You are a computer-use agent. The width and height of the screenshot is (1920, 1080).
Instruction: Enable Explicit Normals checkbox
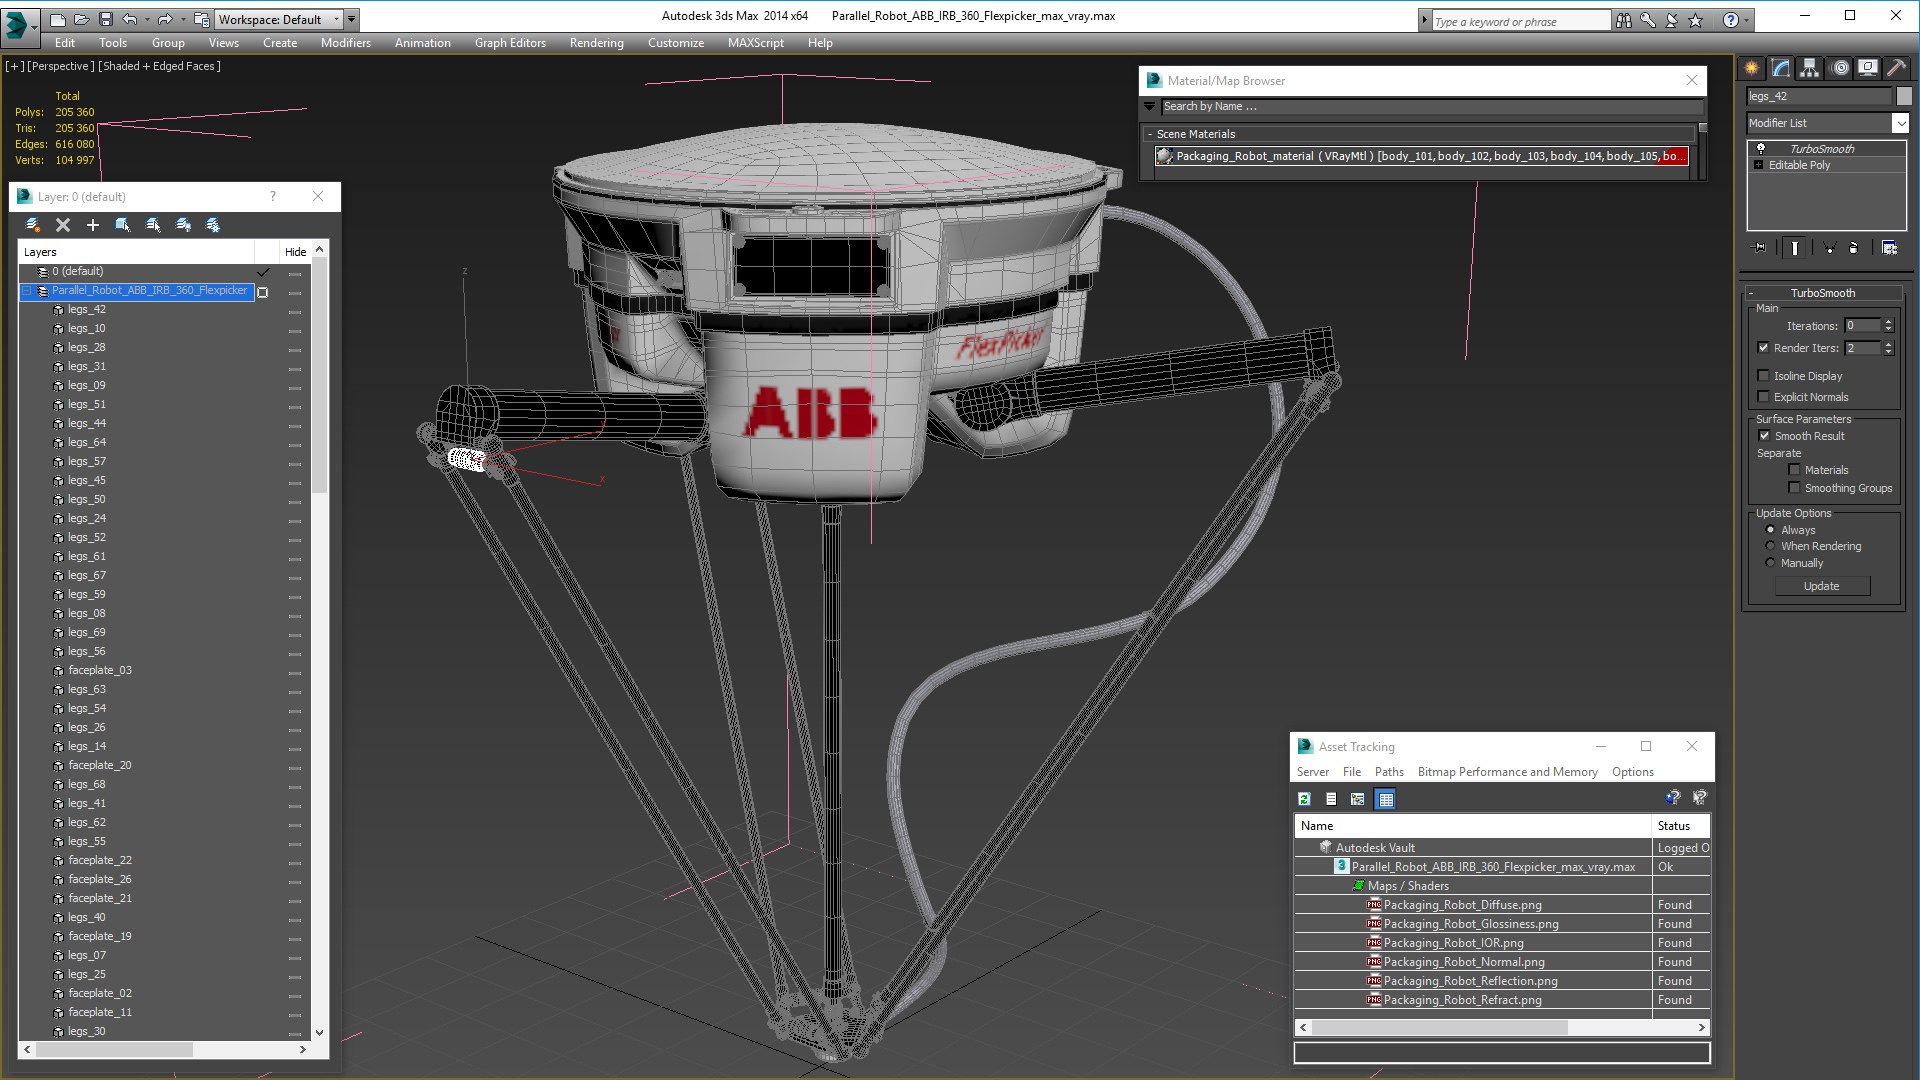(1764, 397)
